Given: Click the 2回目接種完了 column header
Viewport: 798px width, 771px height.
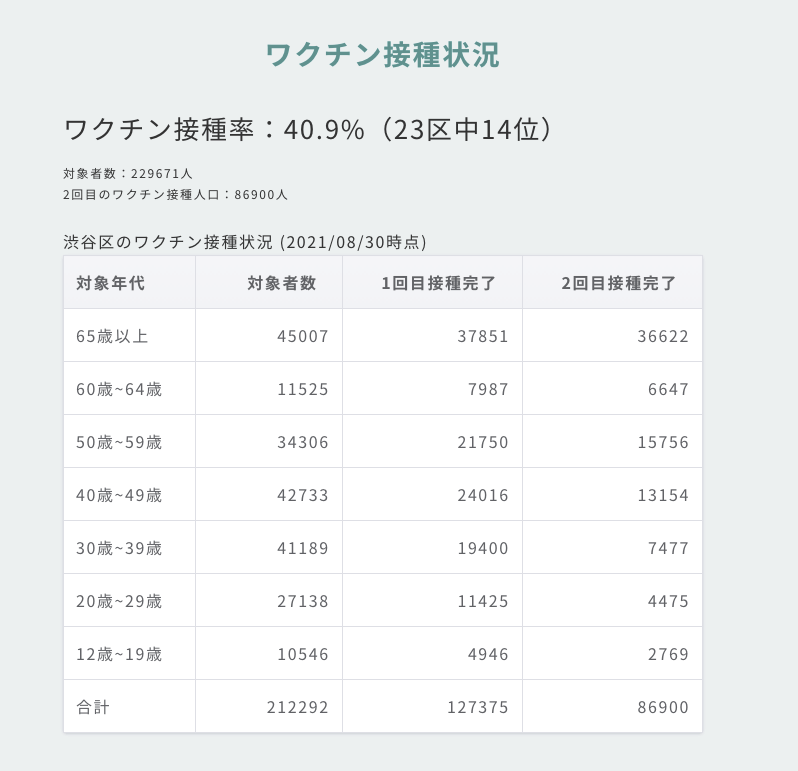Looking at the screenshot, I should (619, 283).
